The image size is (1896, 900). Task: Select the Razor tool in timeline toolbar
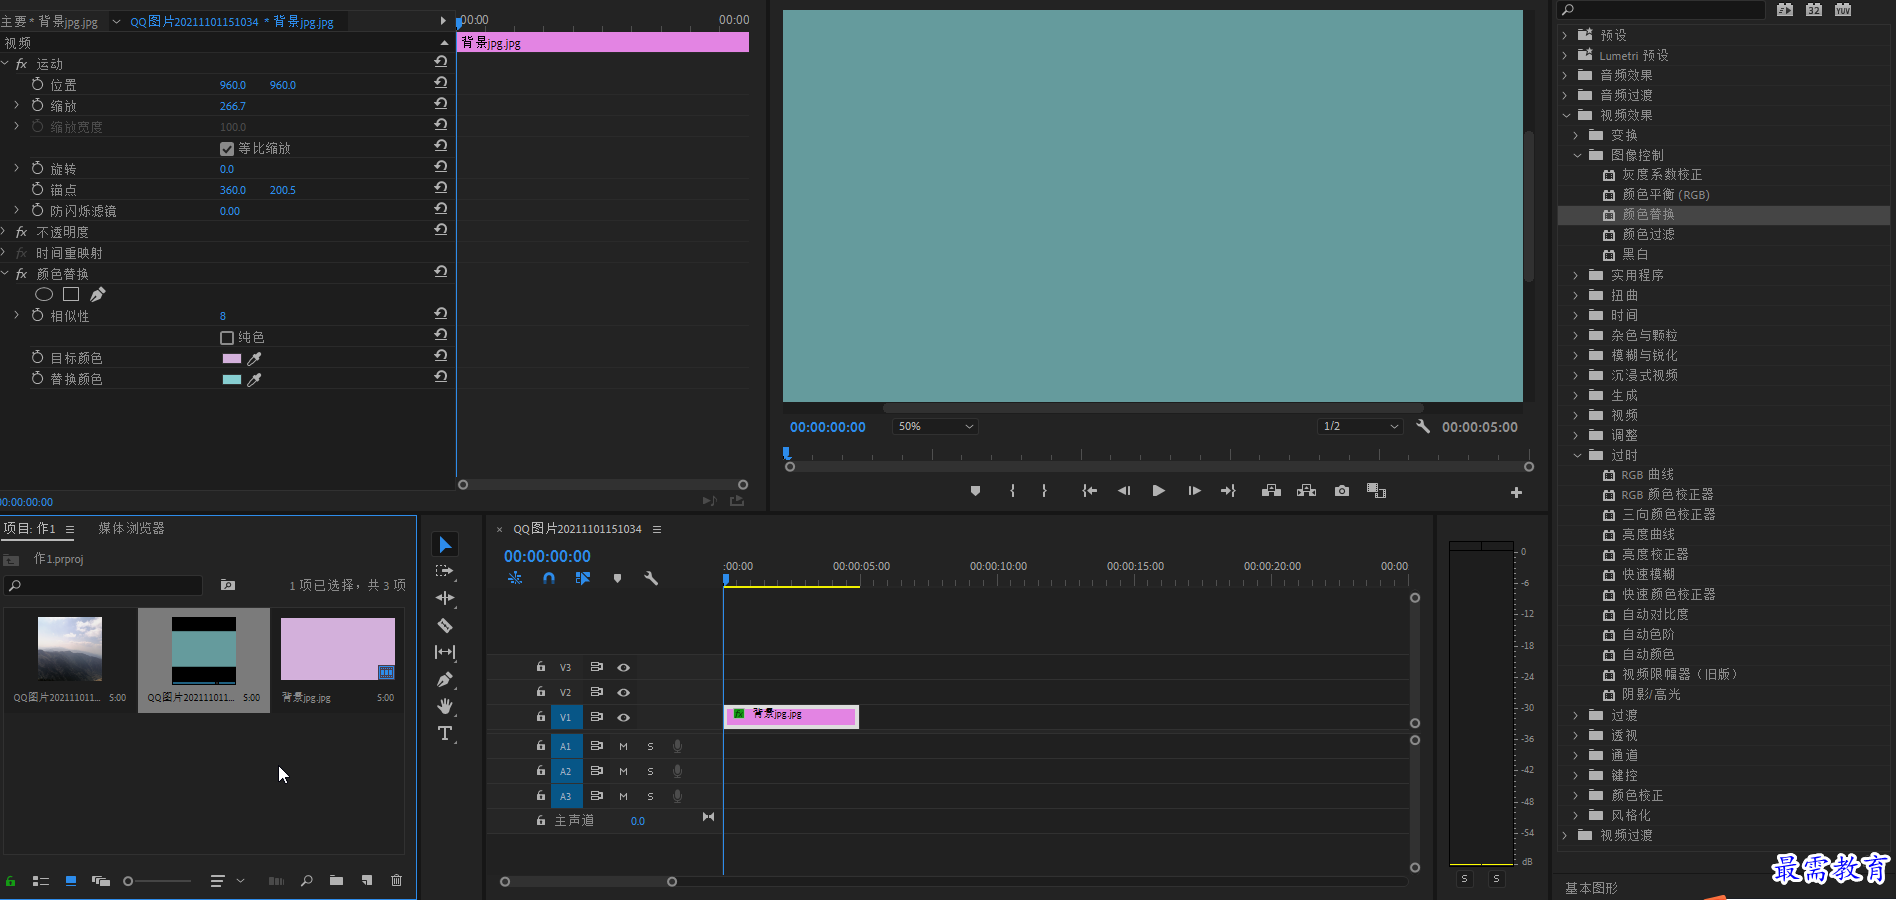[445, 625]
